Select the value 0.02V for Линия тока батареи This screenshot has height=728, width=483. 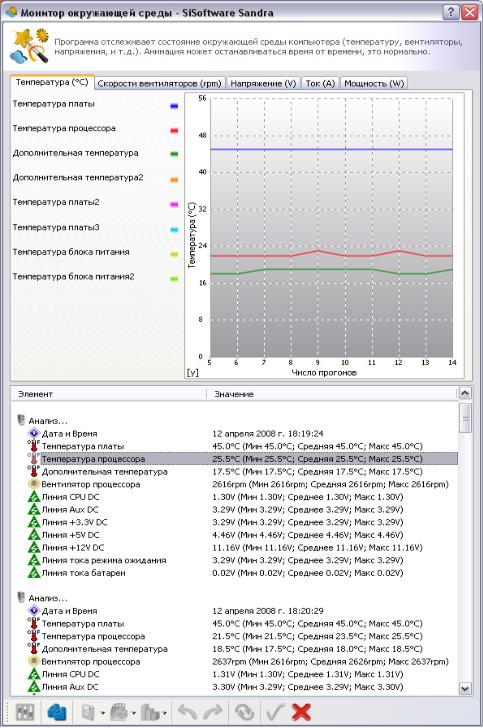(x=307, y=573)
